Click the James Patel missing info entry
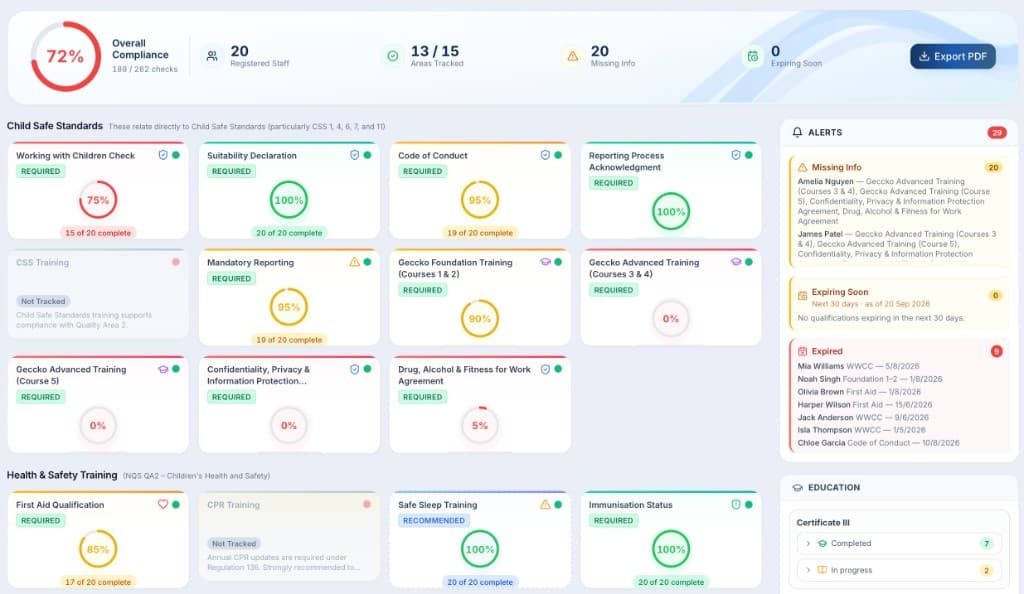1024x594 pixels. 897,244
